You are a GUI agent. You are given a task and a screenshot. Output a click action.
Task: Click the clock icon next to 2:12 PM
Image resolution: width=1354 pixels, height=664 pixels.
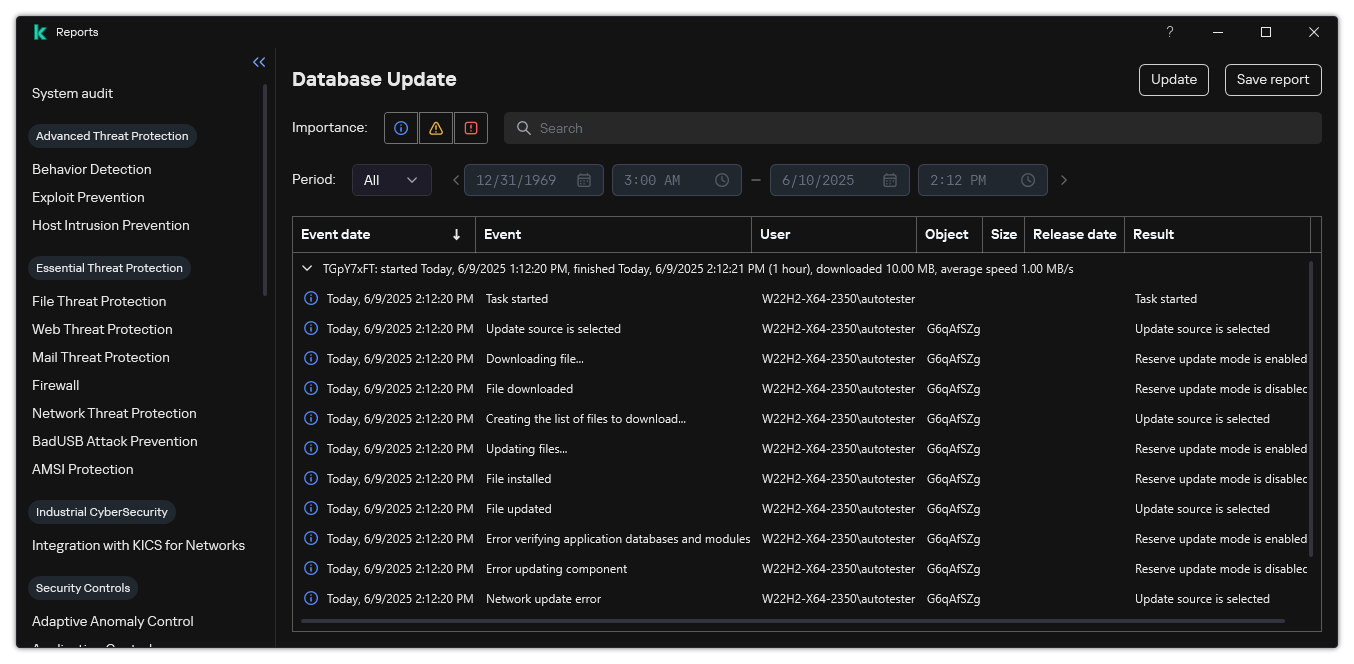coord(1027,180)
